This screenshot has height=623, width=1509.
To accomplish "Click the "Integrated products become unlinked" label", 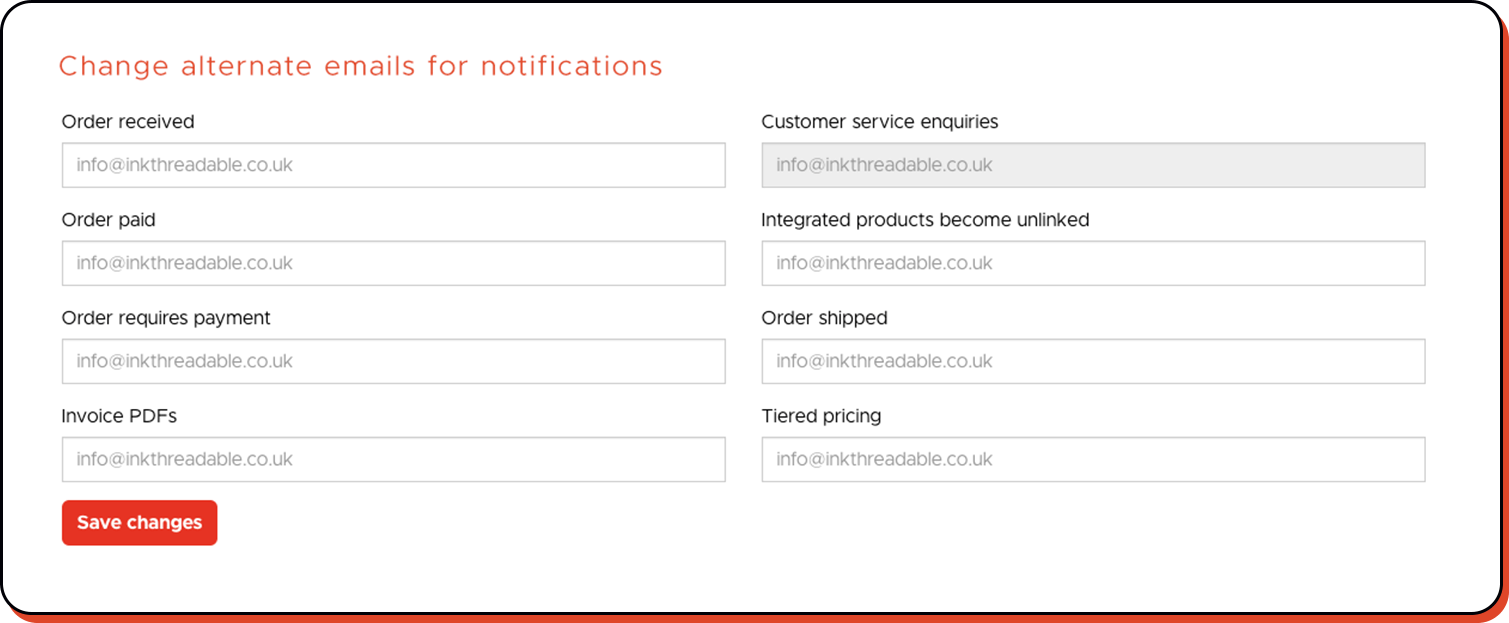I will [925, 220].
